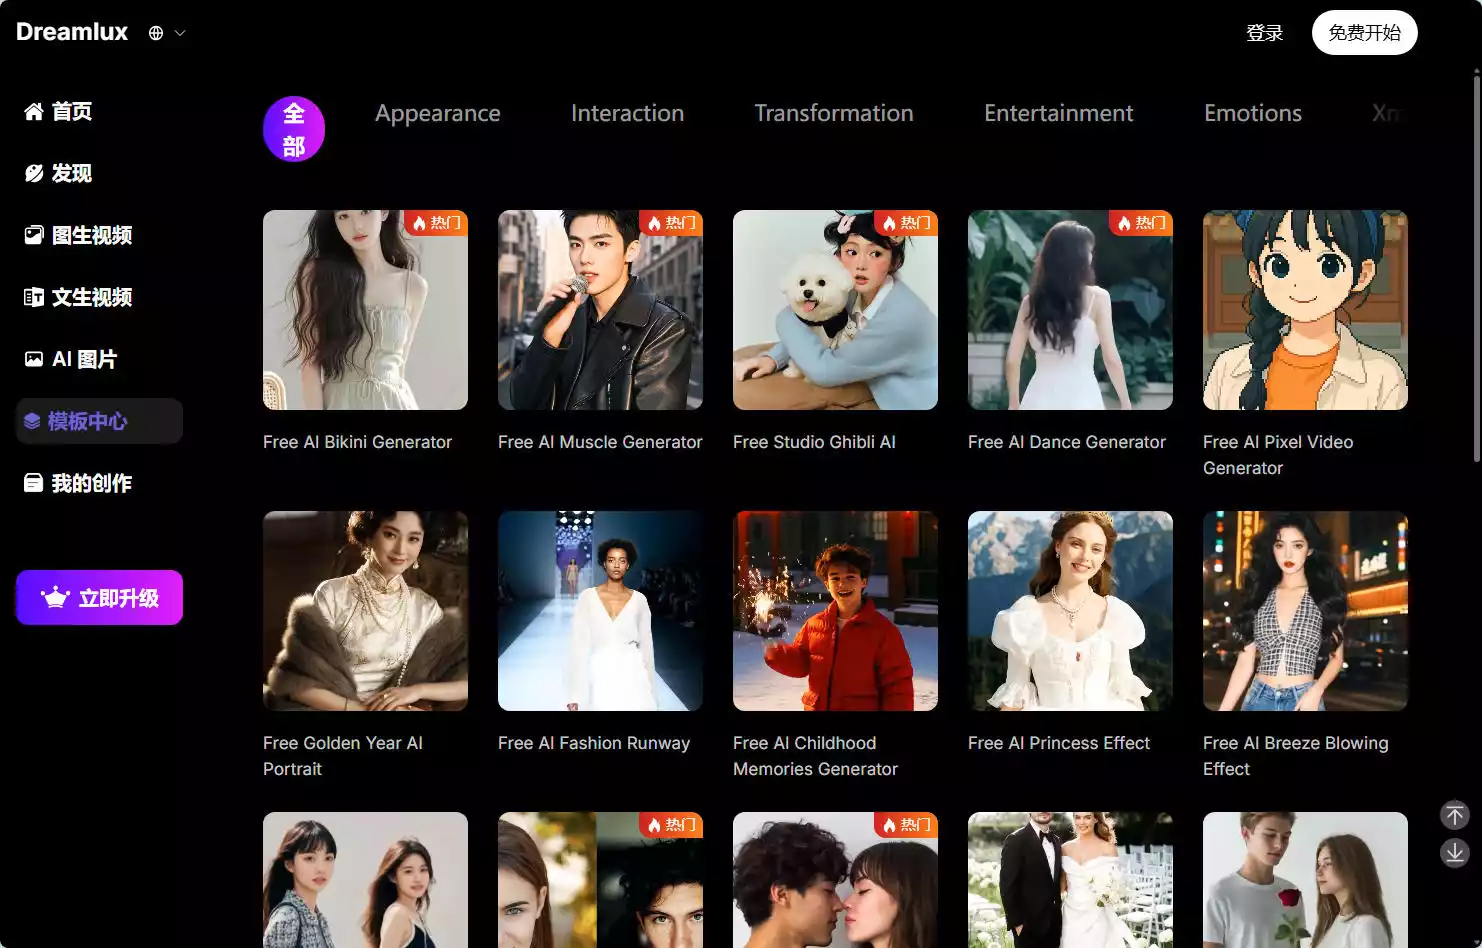Click the text-to-video icon beside 文生视频
The height and width of the screenshot is (948, 1482).
pyautogui.click(x=34, y=297)
